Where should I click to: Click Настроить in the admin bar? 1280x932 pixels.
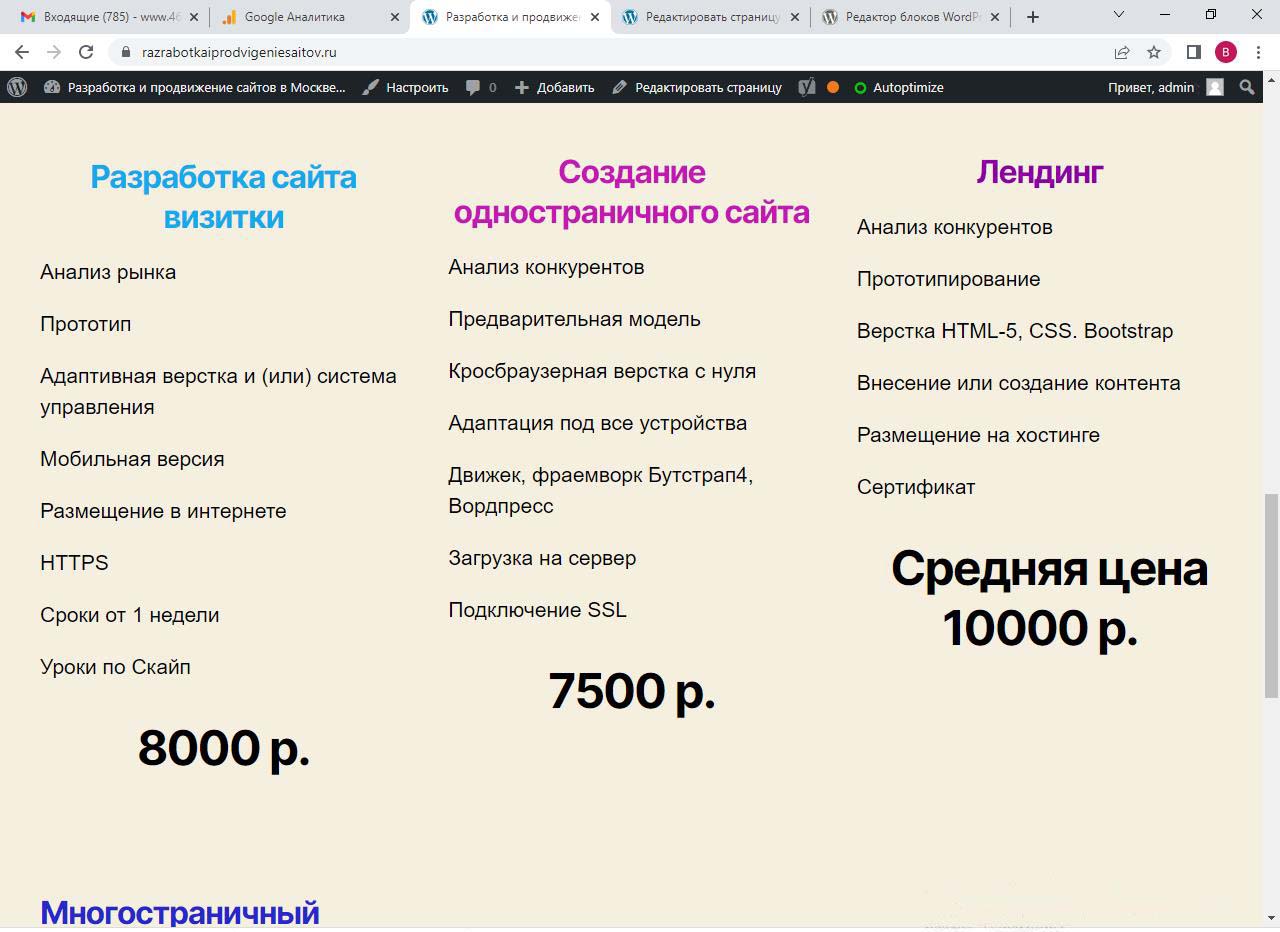coord(405,87)
